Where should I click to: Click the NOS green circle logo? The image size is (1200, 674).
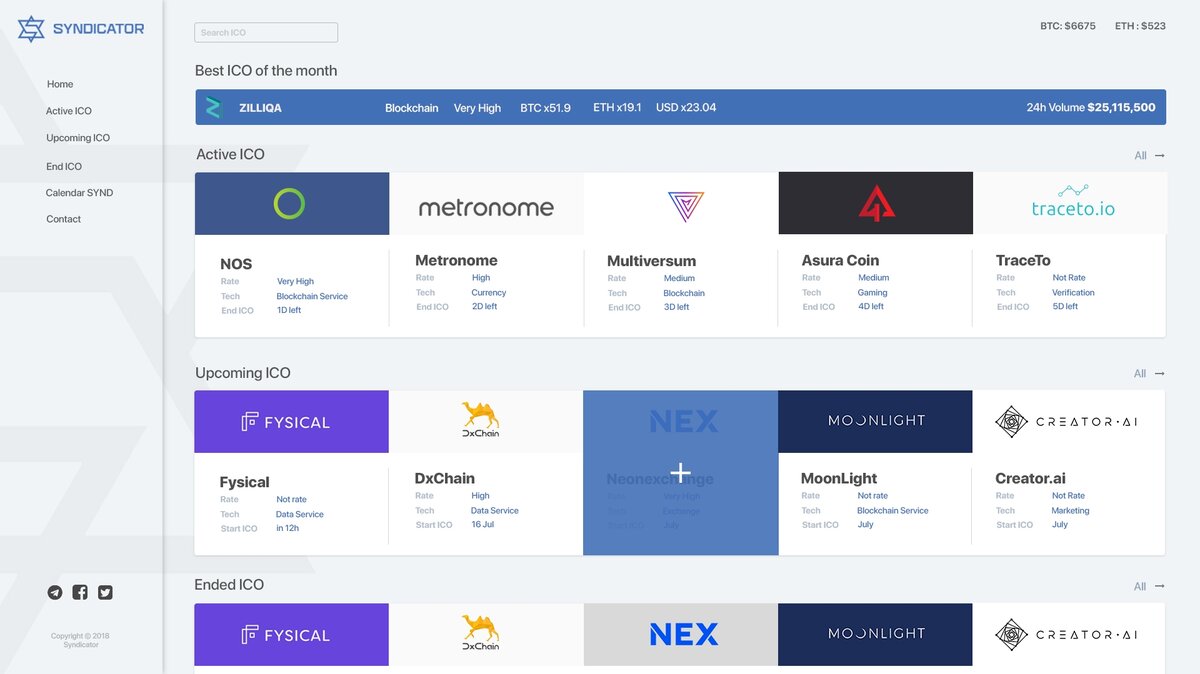click(289, 204)
